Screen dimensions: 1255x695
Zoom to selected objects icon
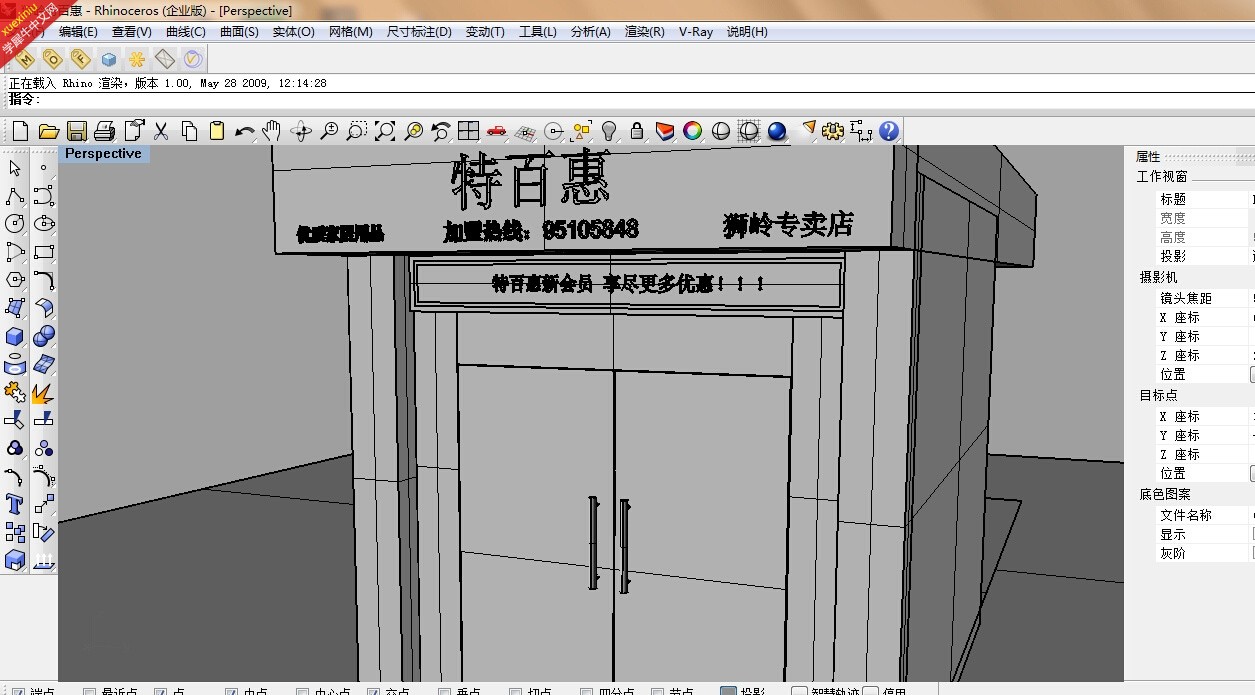coord(413,131)
